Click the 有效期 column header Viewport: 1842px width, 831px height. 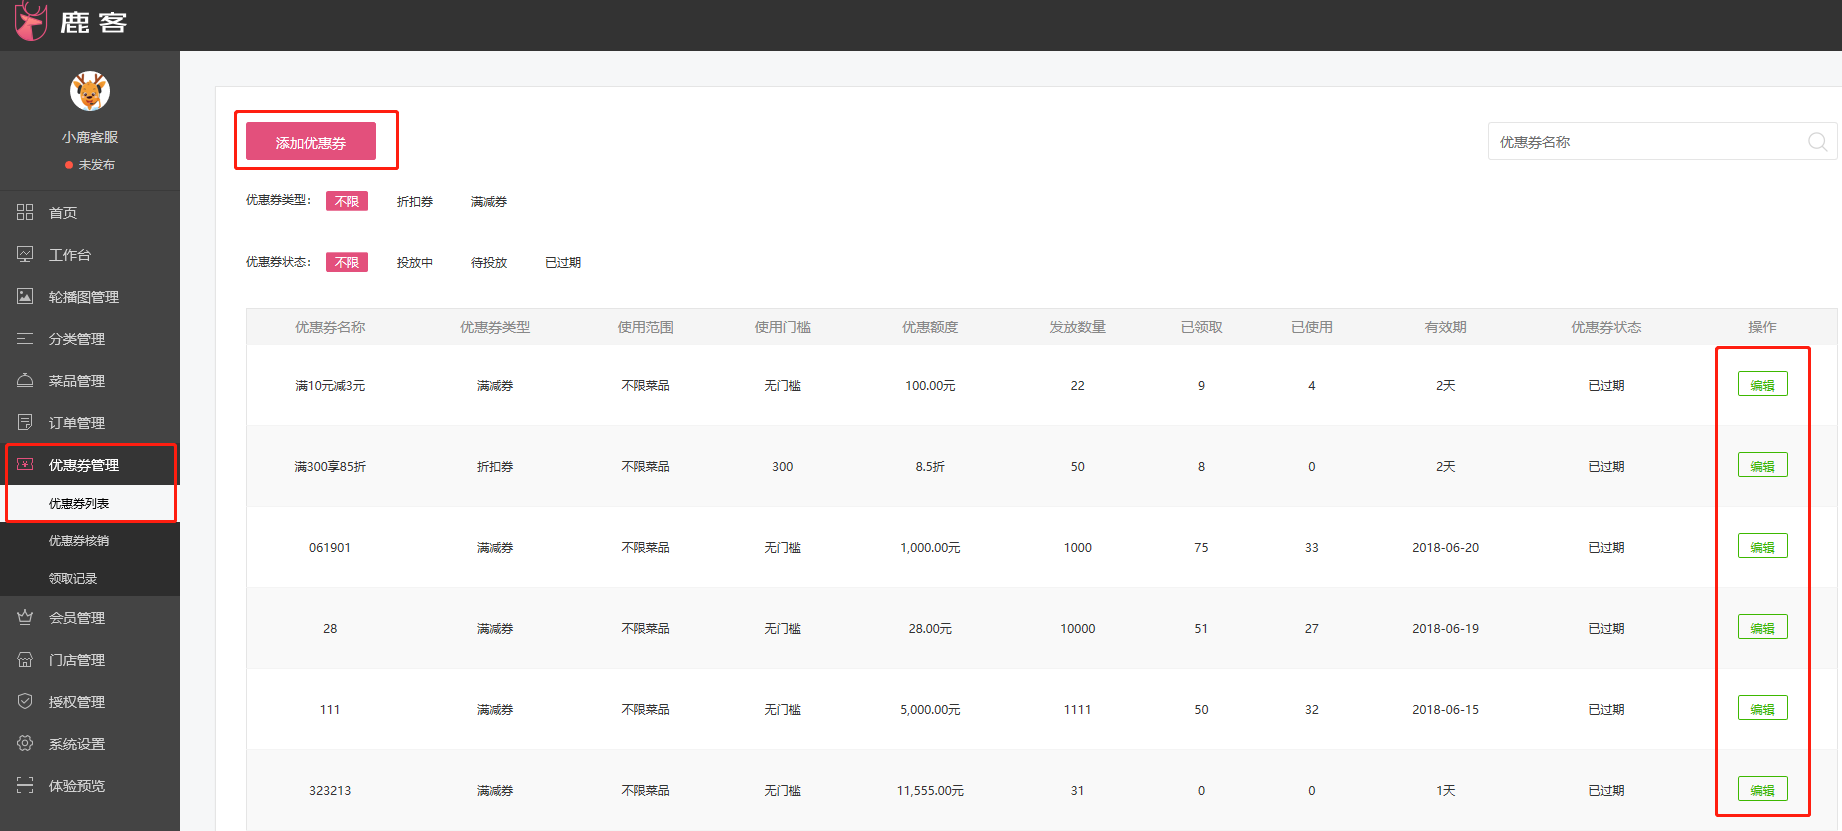(x=1445, y=327)
